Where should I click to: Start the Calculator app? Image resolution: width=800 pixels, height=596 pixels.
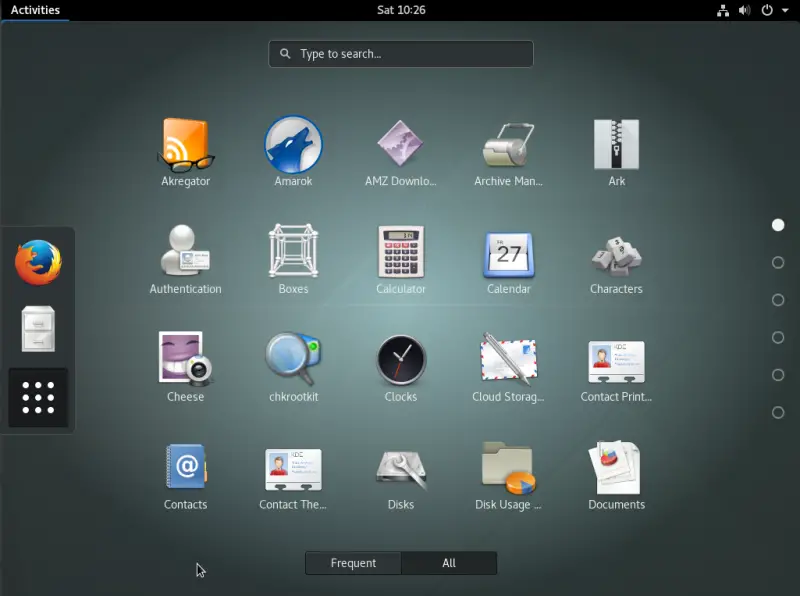(401, 258)
